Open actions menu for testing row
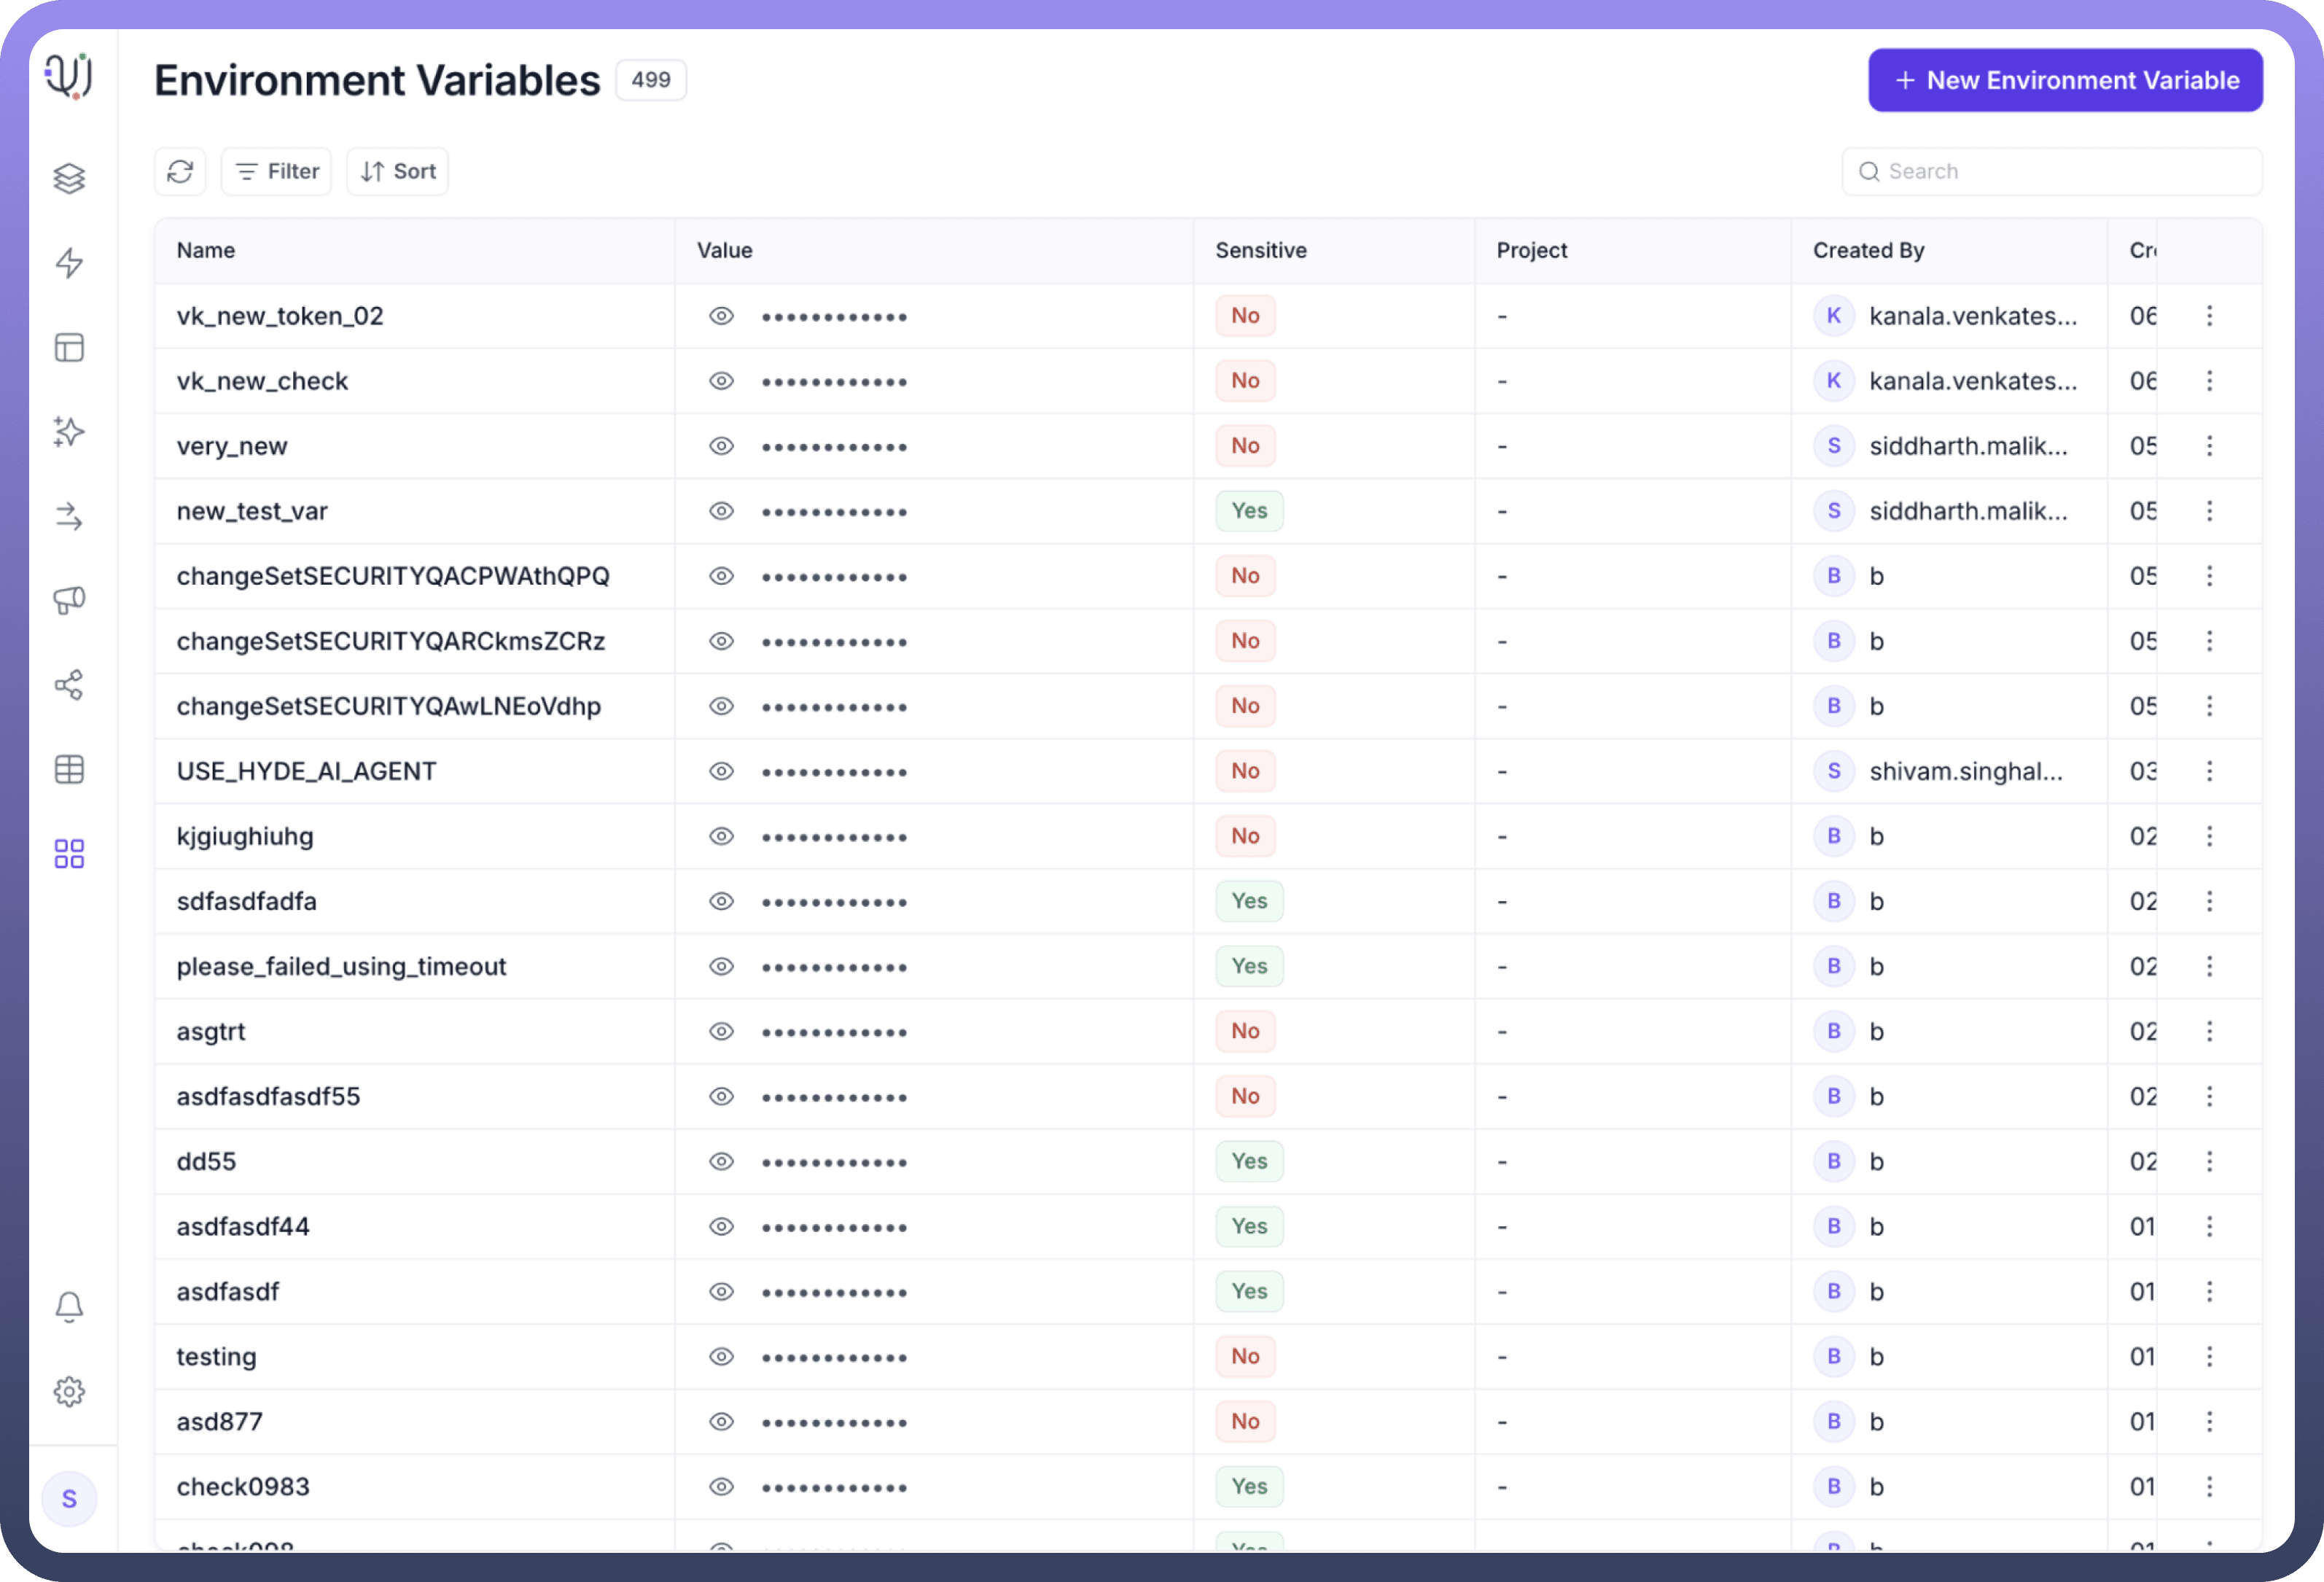The width and height of the screenshot is (2324, 1582). (2209, 1356)
